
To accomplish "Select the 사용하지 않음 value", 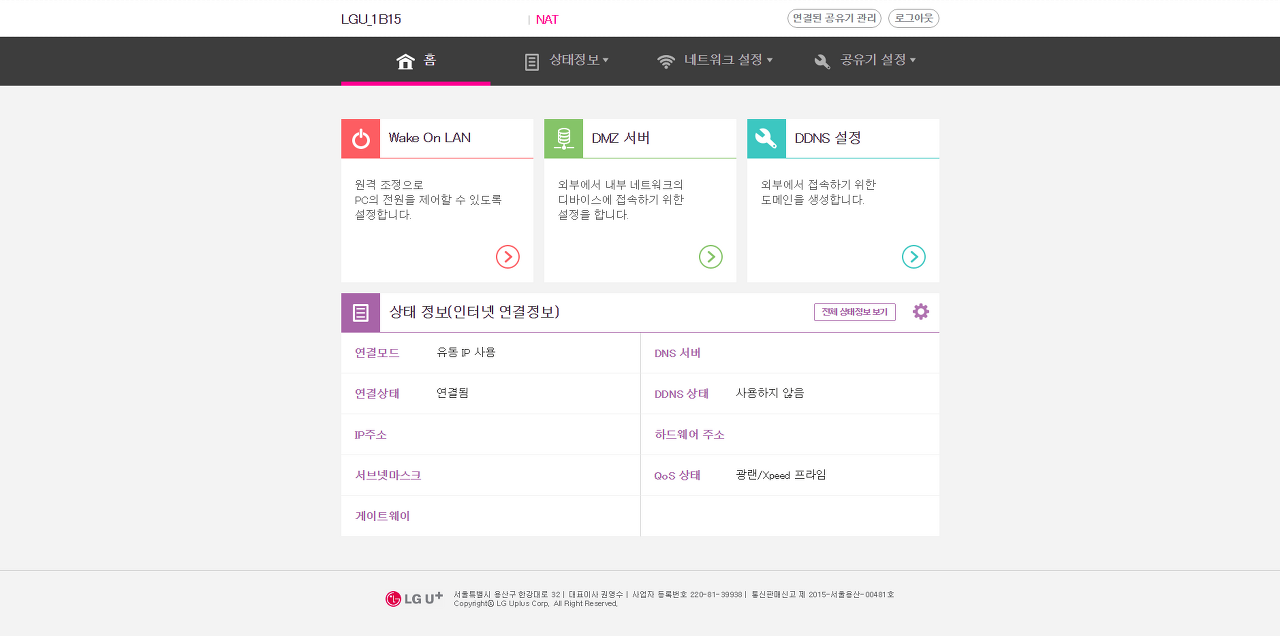I will [770, 394].
